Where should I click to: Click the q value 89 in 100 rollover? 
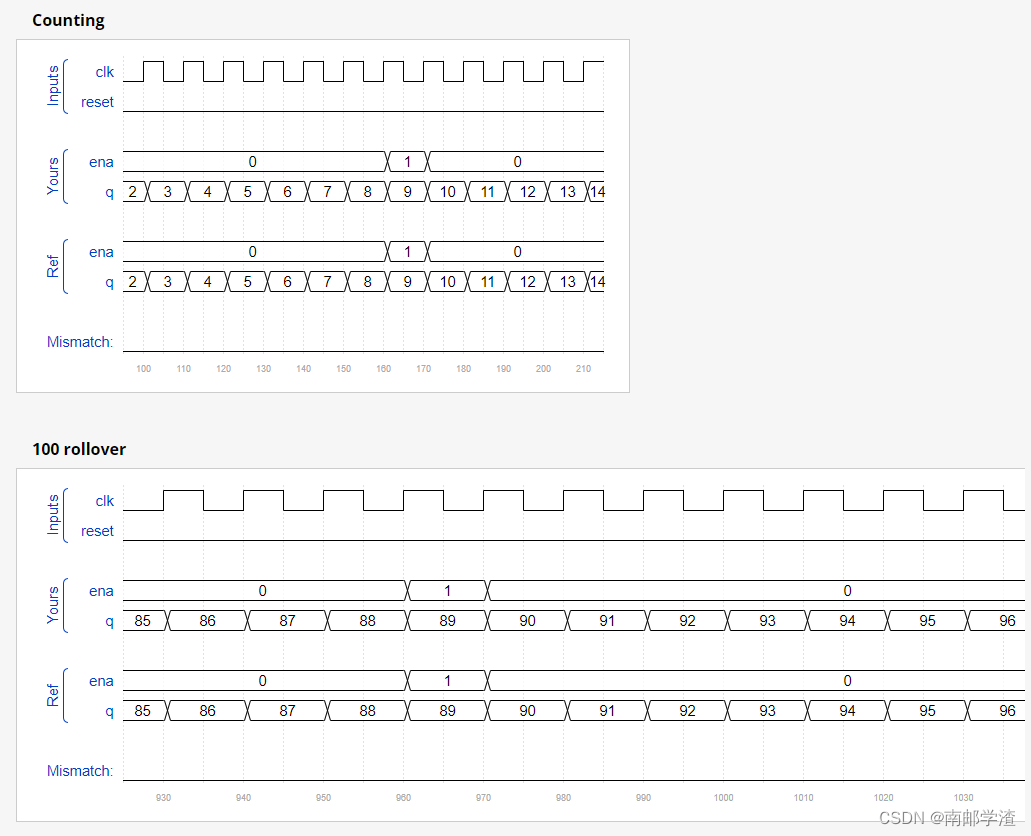[x=447, y=621]
